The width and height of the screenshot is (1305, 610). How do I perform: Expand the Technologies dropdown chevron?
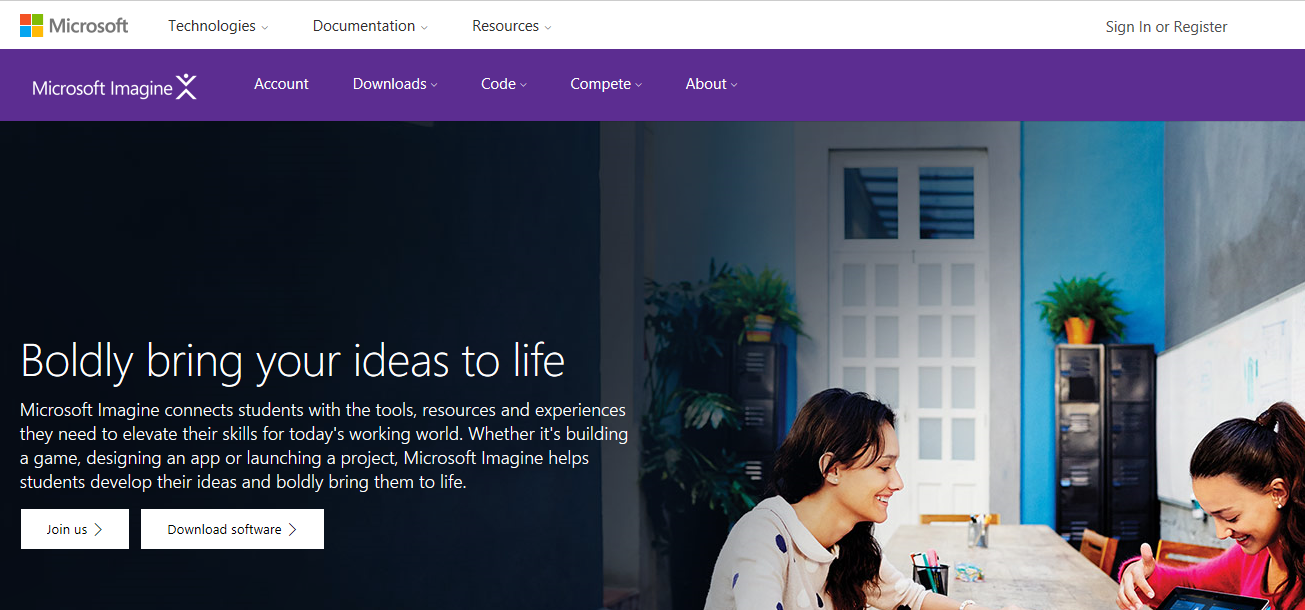pos(265,28)
